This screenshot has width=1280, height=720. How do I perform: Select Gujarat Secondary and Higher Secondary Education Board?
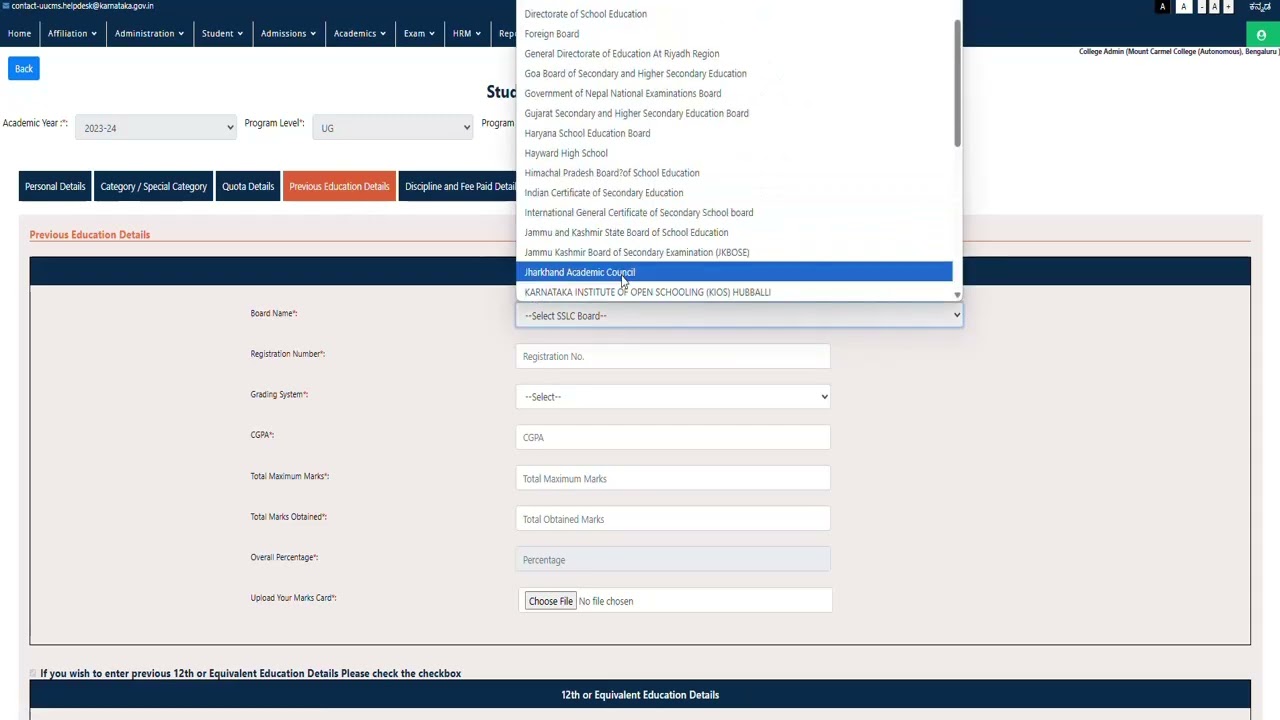[734, 114]
